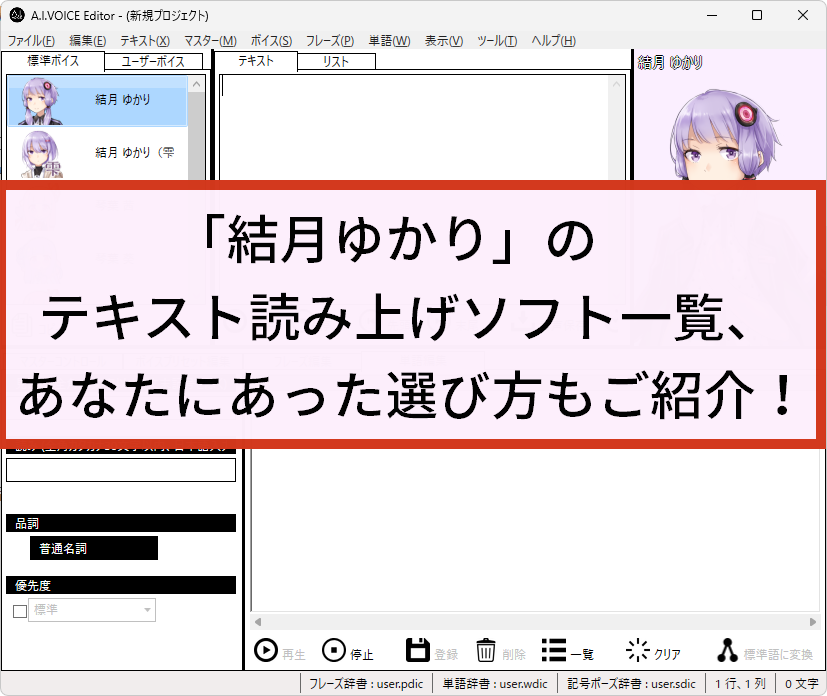Open the 単語(W) menu
The width and height of the screenshot is (827, 696).
(389, 41)
